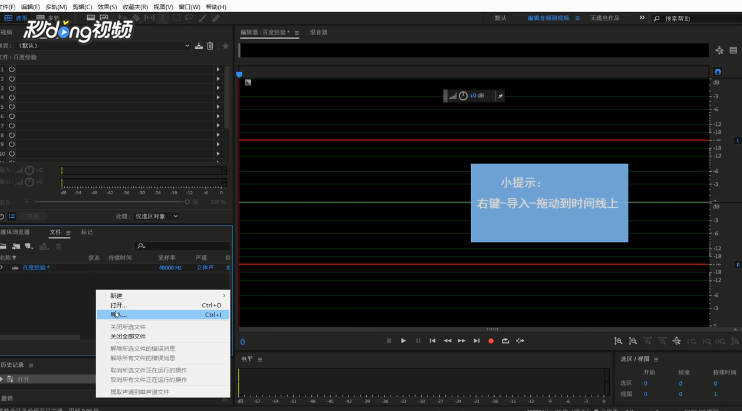Select the Lasso Selection tool

pyautogui.click(x=189, y=18)
